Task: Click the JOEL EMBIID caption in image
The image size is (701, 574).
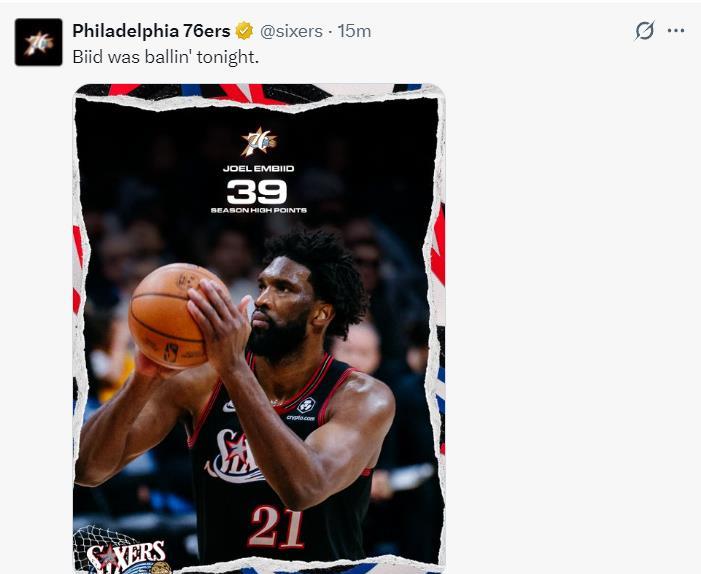Action: tap(258, 169)
